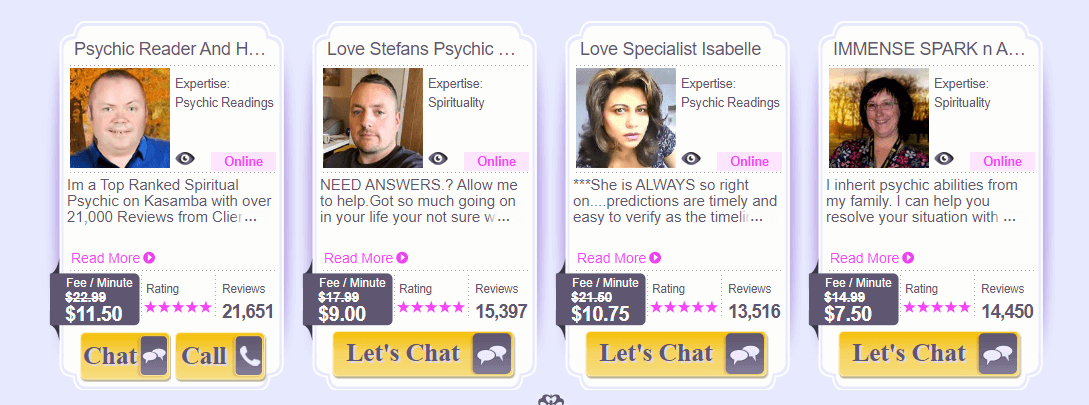The width and height of the screenshot is (1089, 405).
Task: Click Let's Chat for Love Stefans Psychic
Action: pyautogui.click(x=424, y=354)
